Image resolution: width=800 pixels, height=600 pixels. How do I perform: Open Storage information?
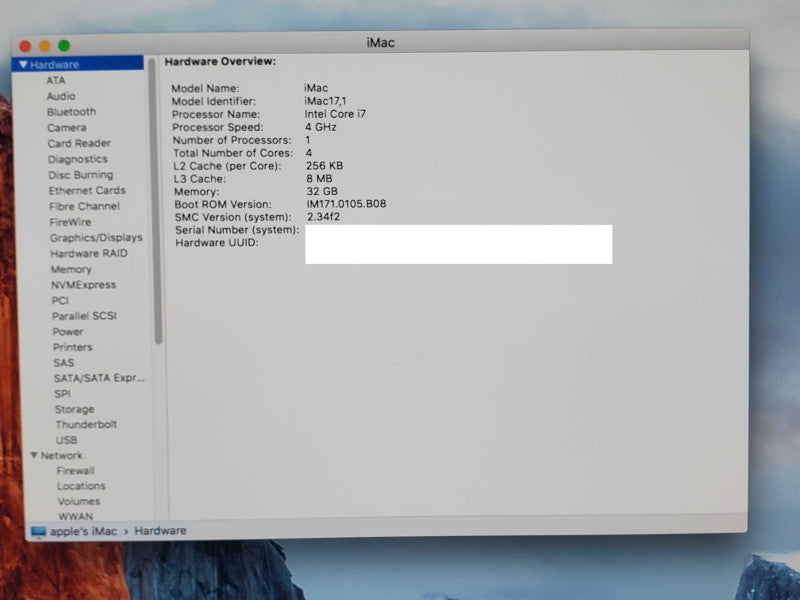tap(74, 409)
